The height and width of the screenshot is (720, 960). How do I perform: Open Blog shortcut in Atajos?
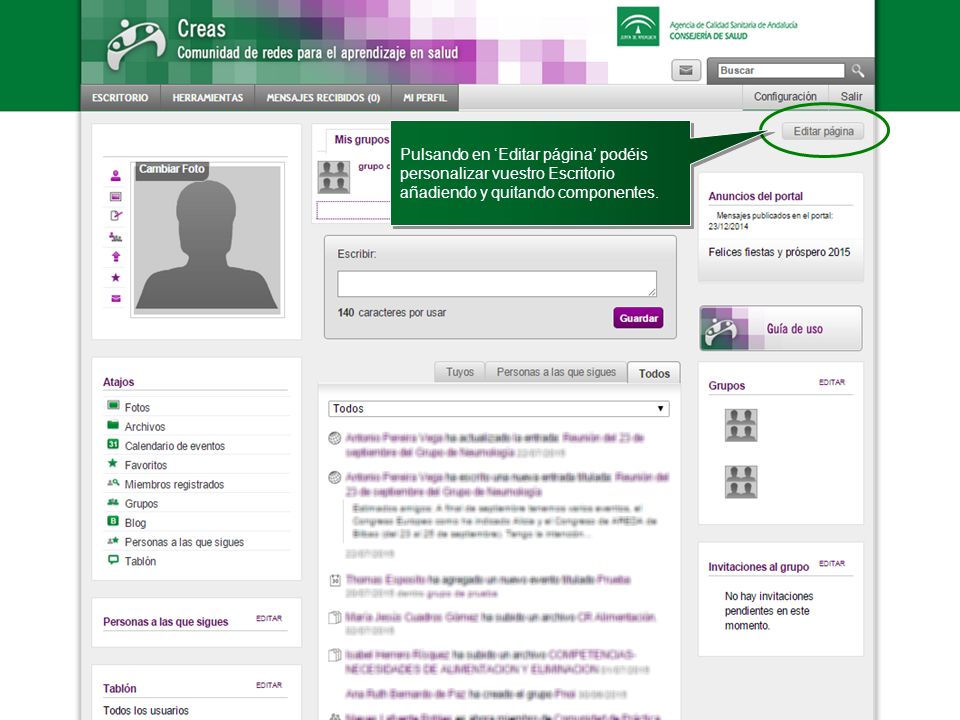tap(135, 523)
